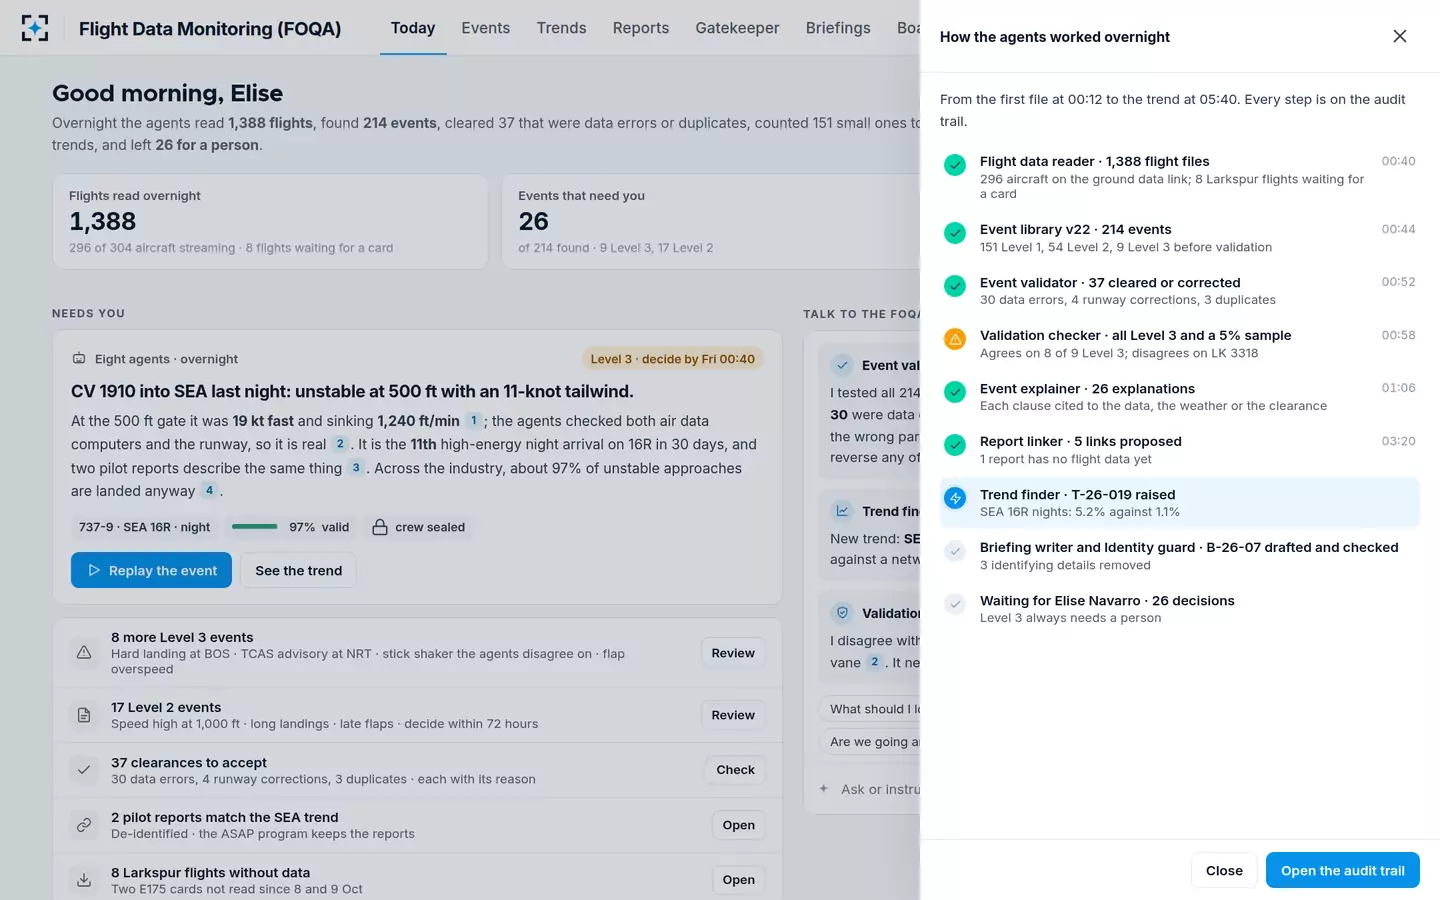
Task: Select the Gatekeeper tab
Action: 738,28
